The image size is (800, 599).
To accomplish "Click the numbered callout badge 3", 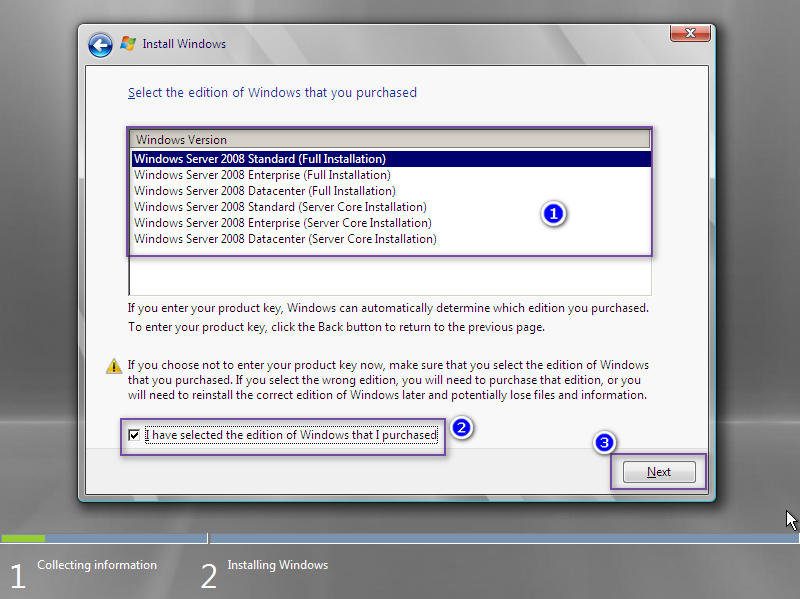I will (x=603, y=442).
